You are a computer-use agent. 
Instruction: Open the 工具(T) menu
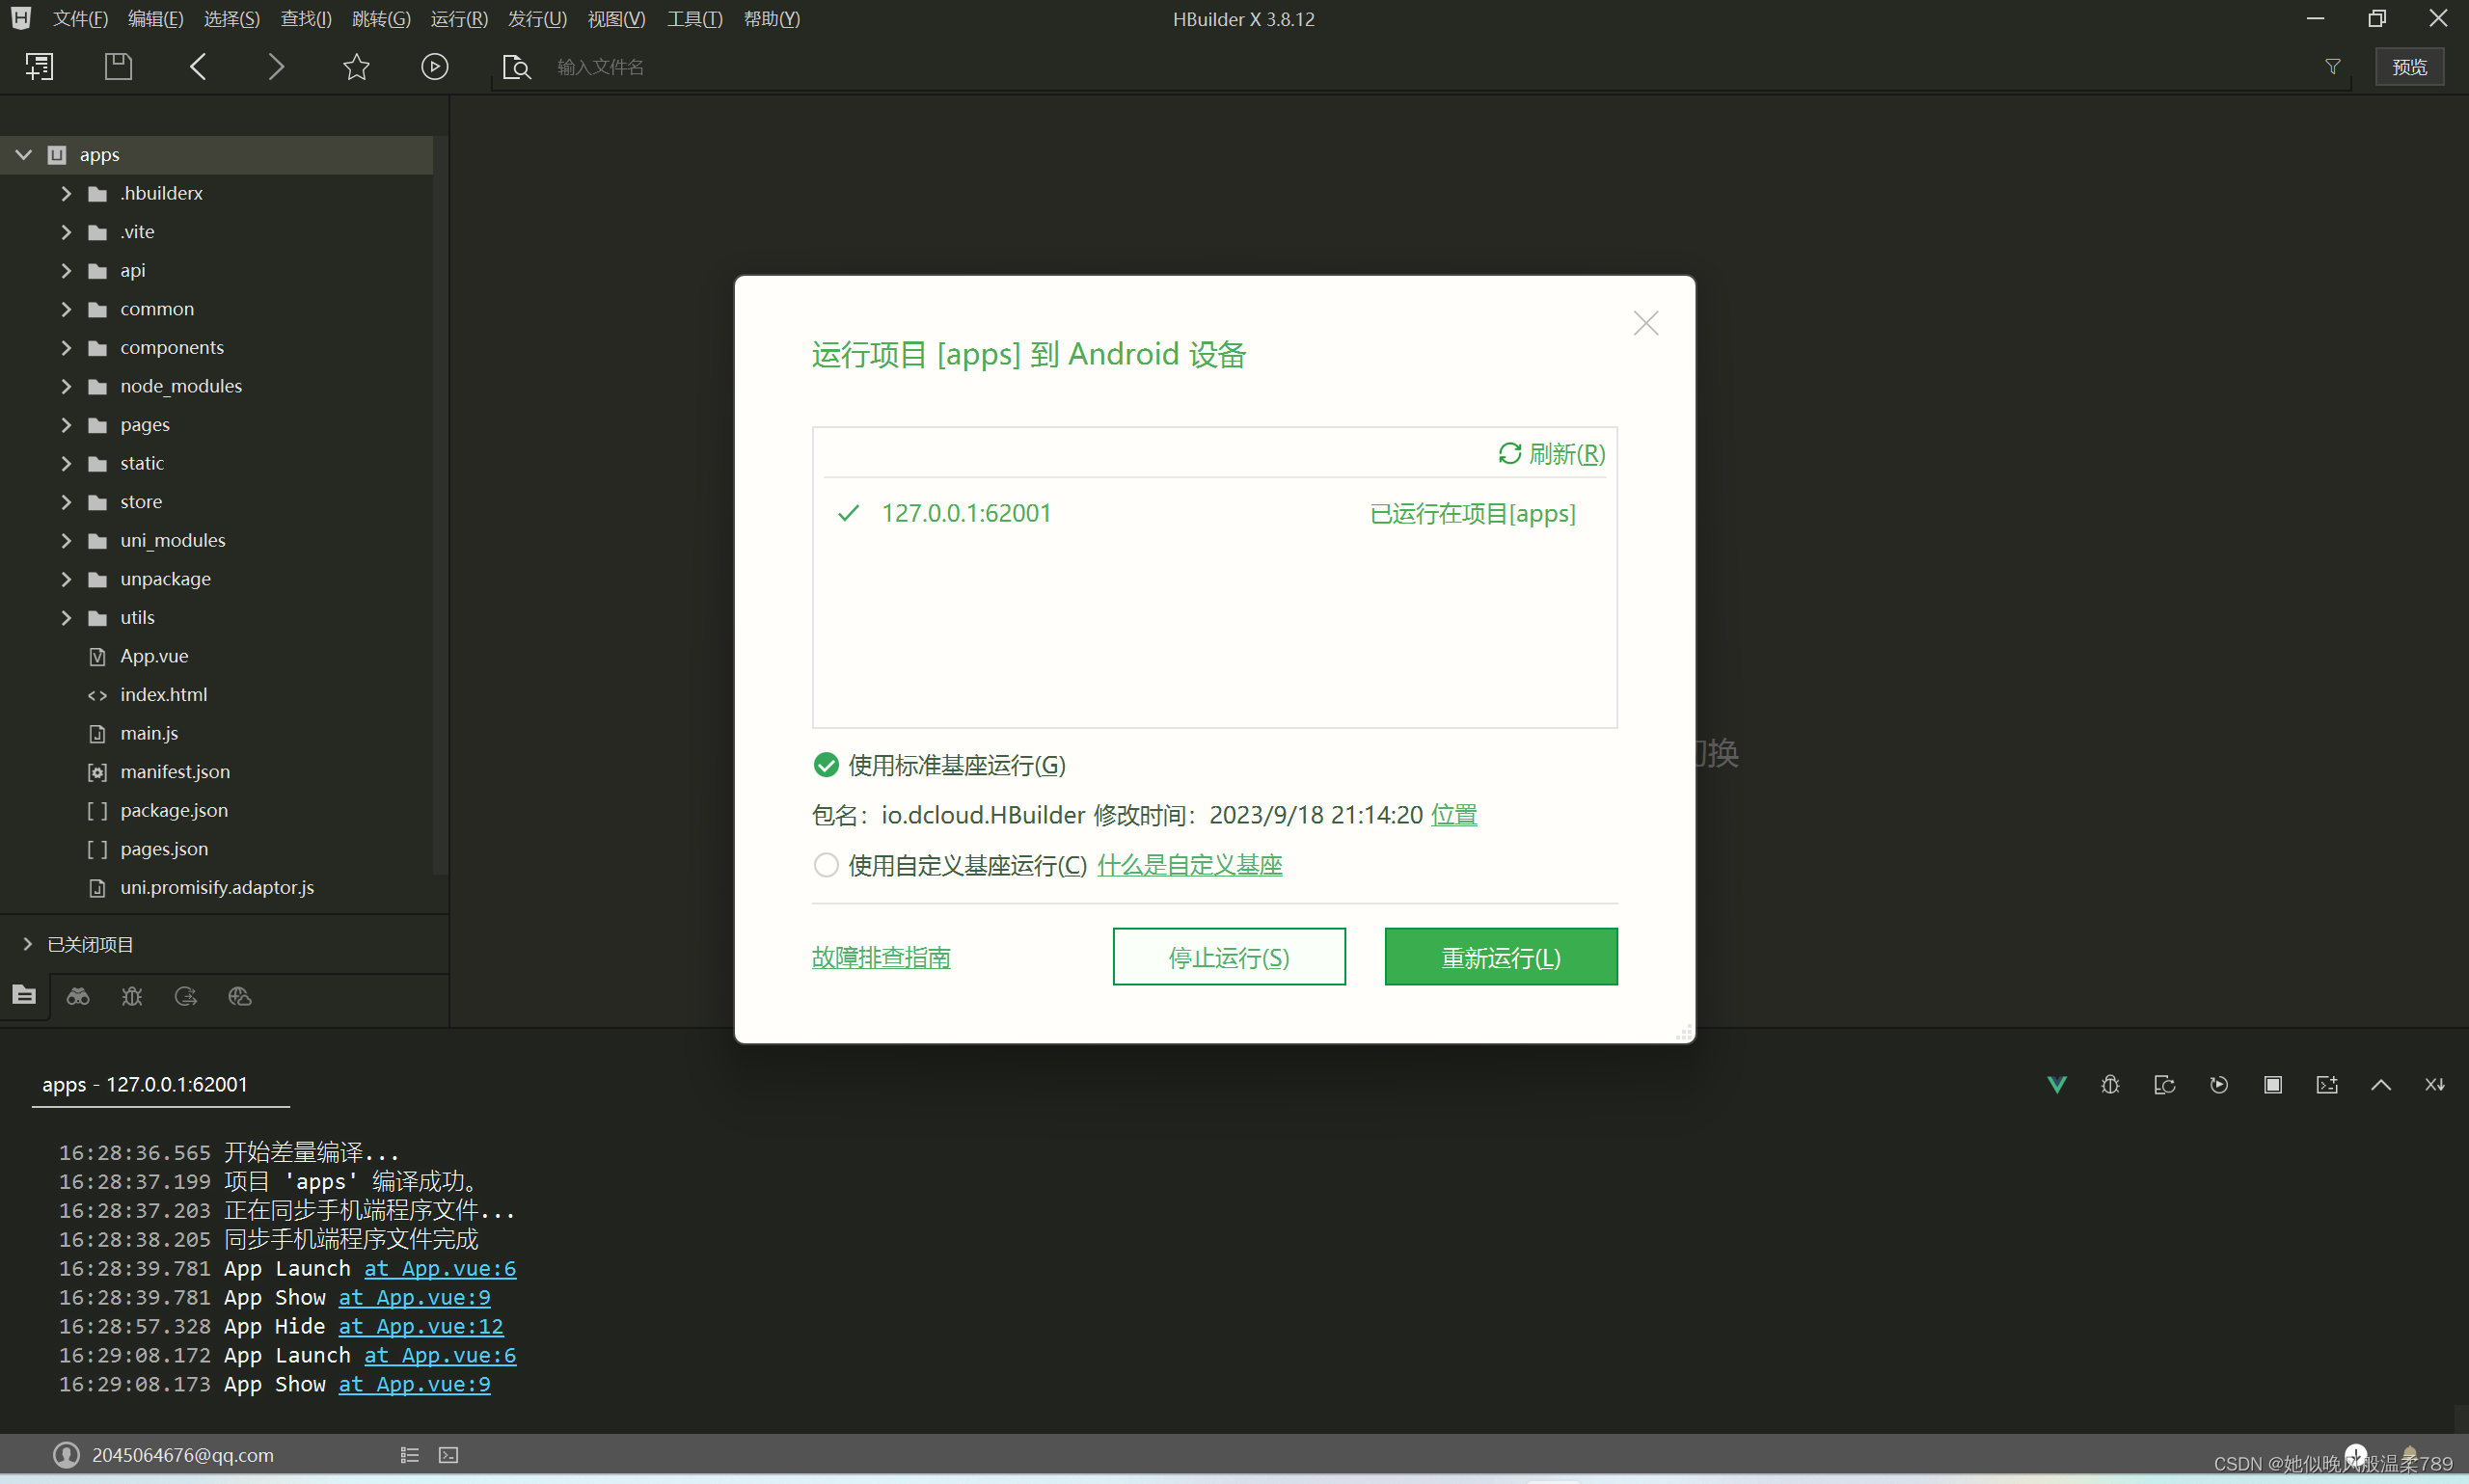tap(695, 19)
